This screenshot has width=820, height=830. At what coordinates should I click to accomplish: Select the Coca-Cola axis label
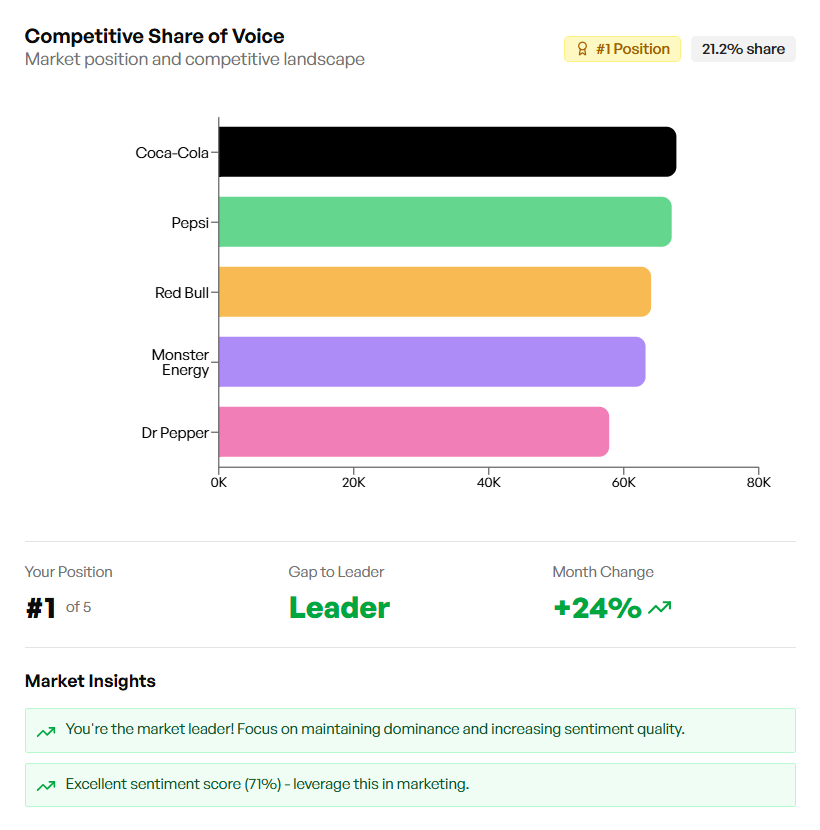(x=171, y=152)
